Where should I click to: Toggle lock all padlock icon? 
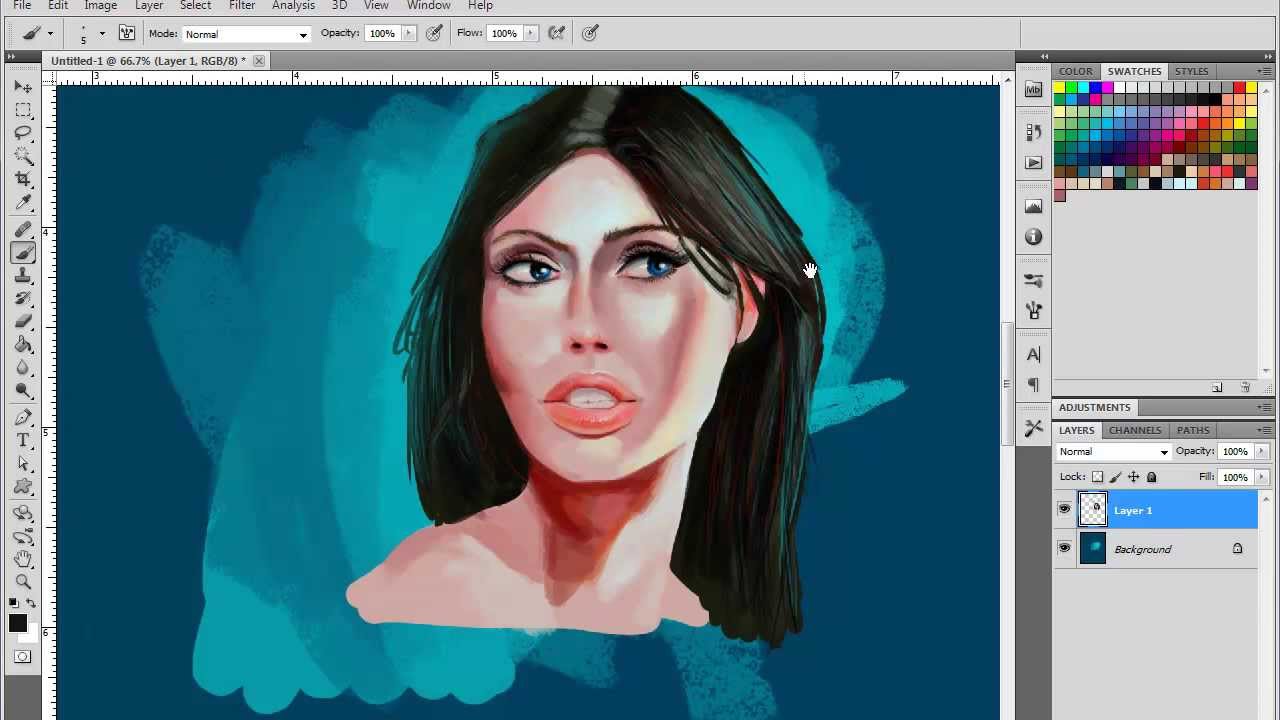click(1151, 477)
